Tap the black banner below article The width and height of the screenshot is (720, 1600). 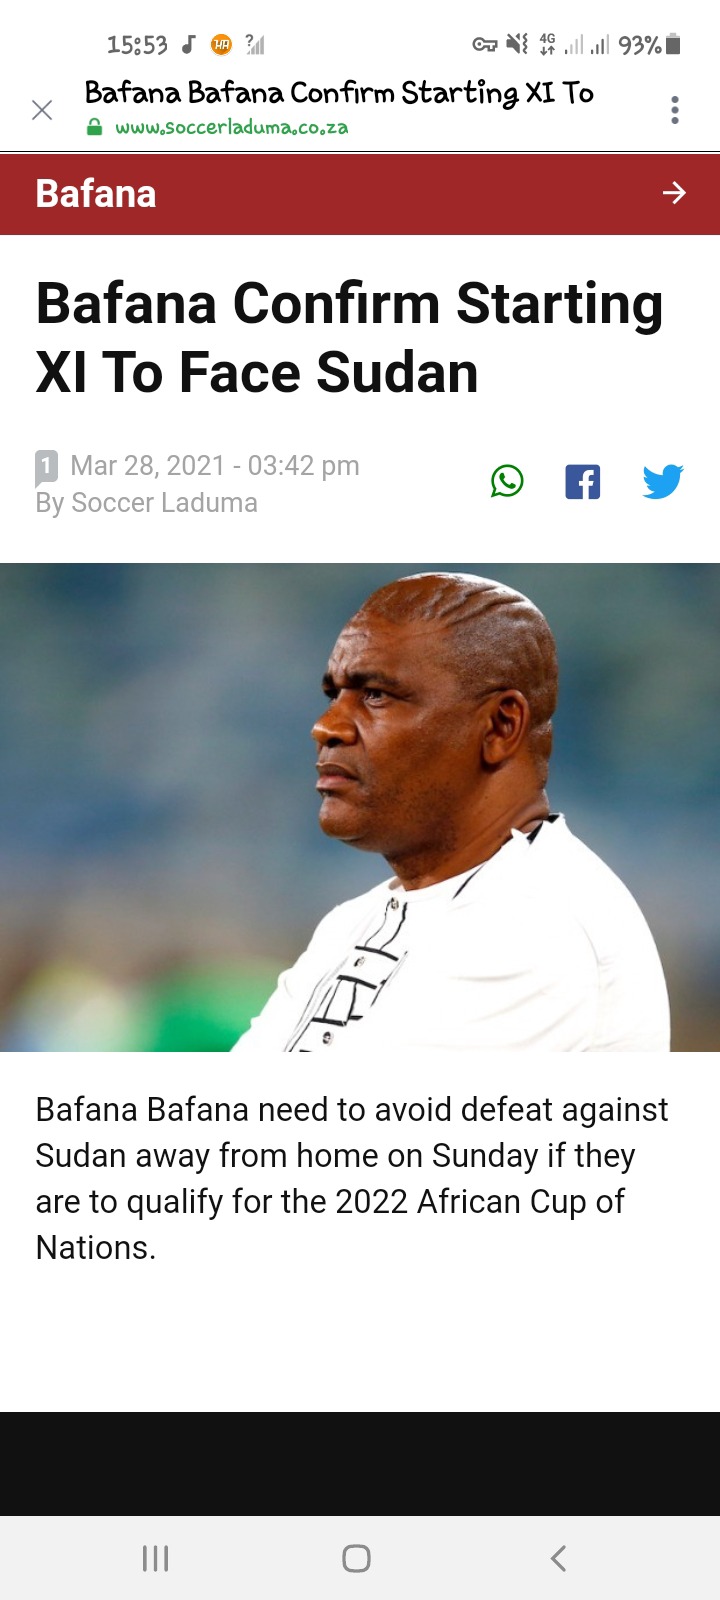[x=360, y=1464]
